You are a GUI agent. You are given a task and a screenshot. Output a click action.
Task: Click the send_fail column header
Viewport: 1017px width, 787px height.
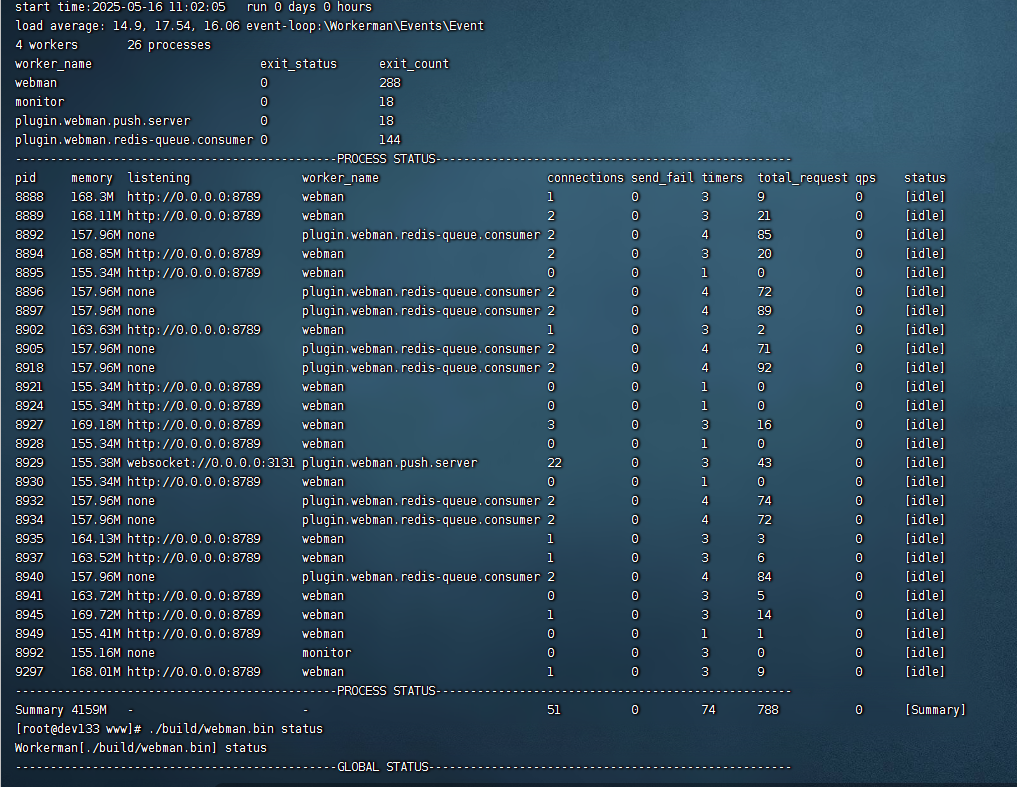pyautogui.click(x=662, y=178)
